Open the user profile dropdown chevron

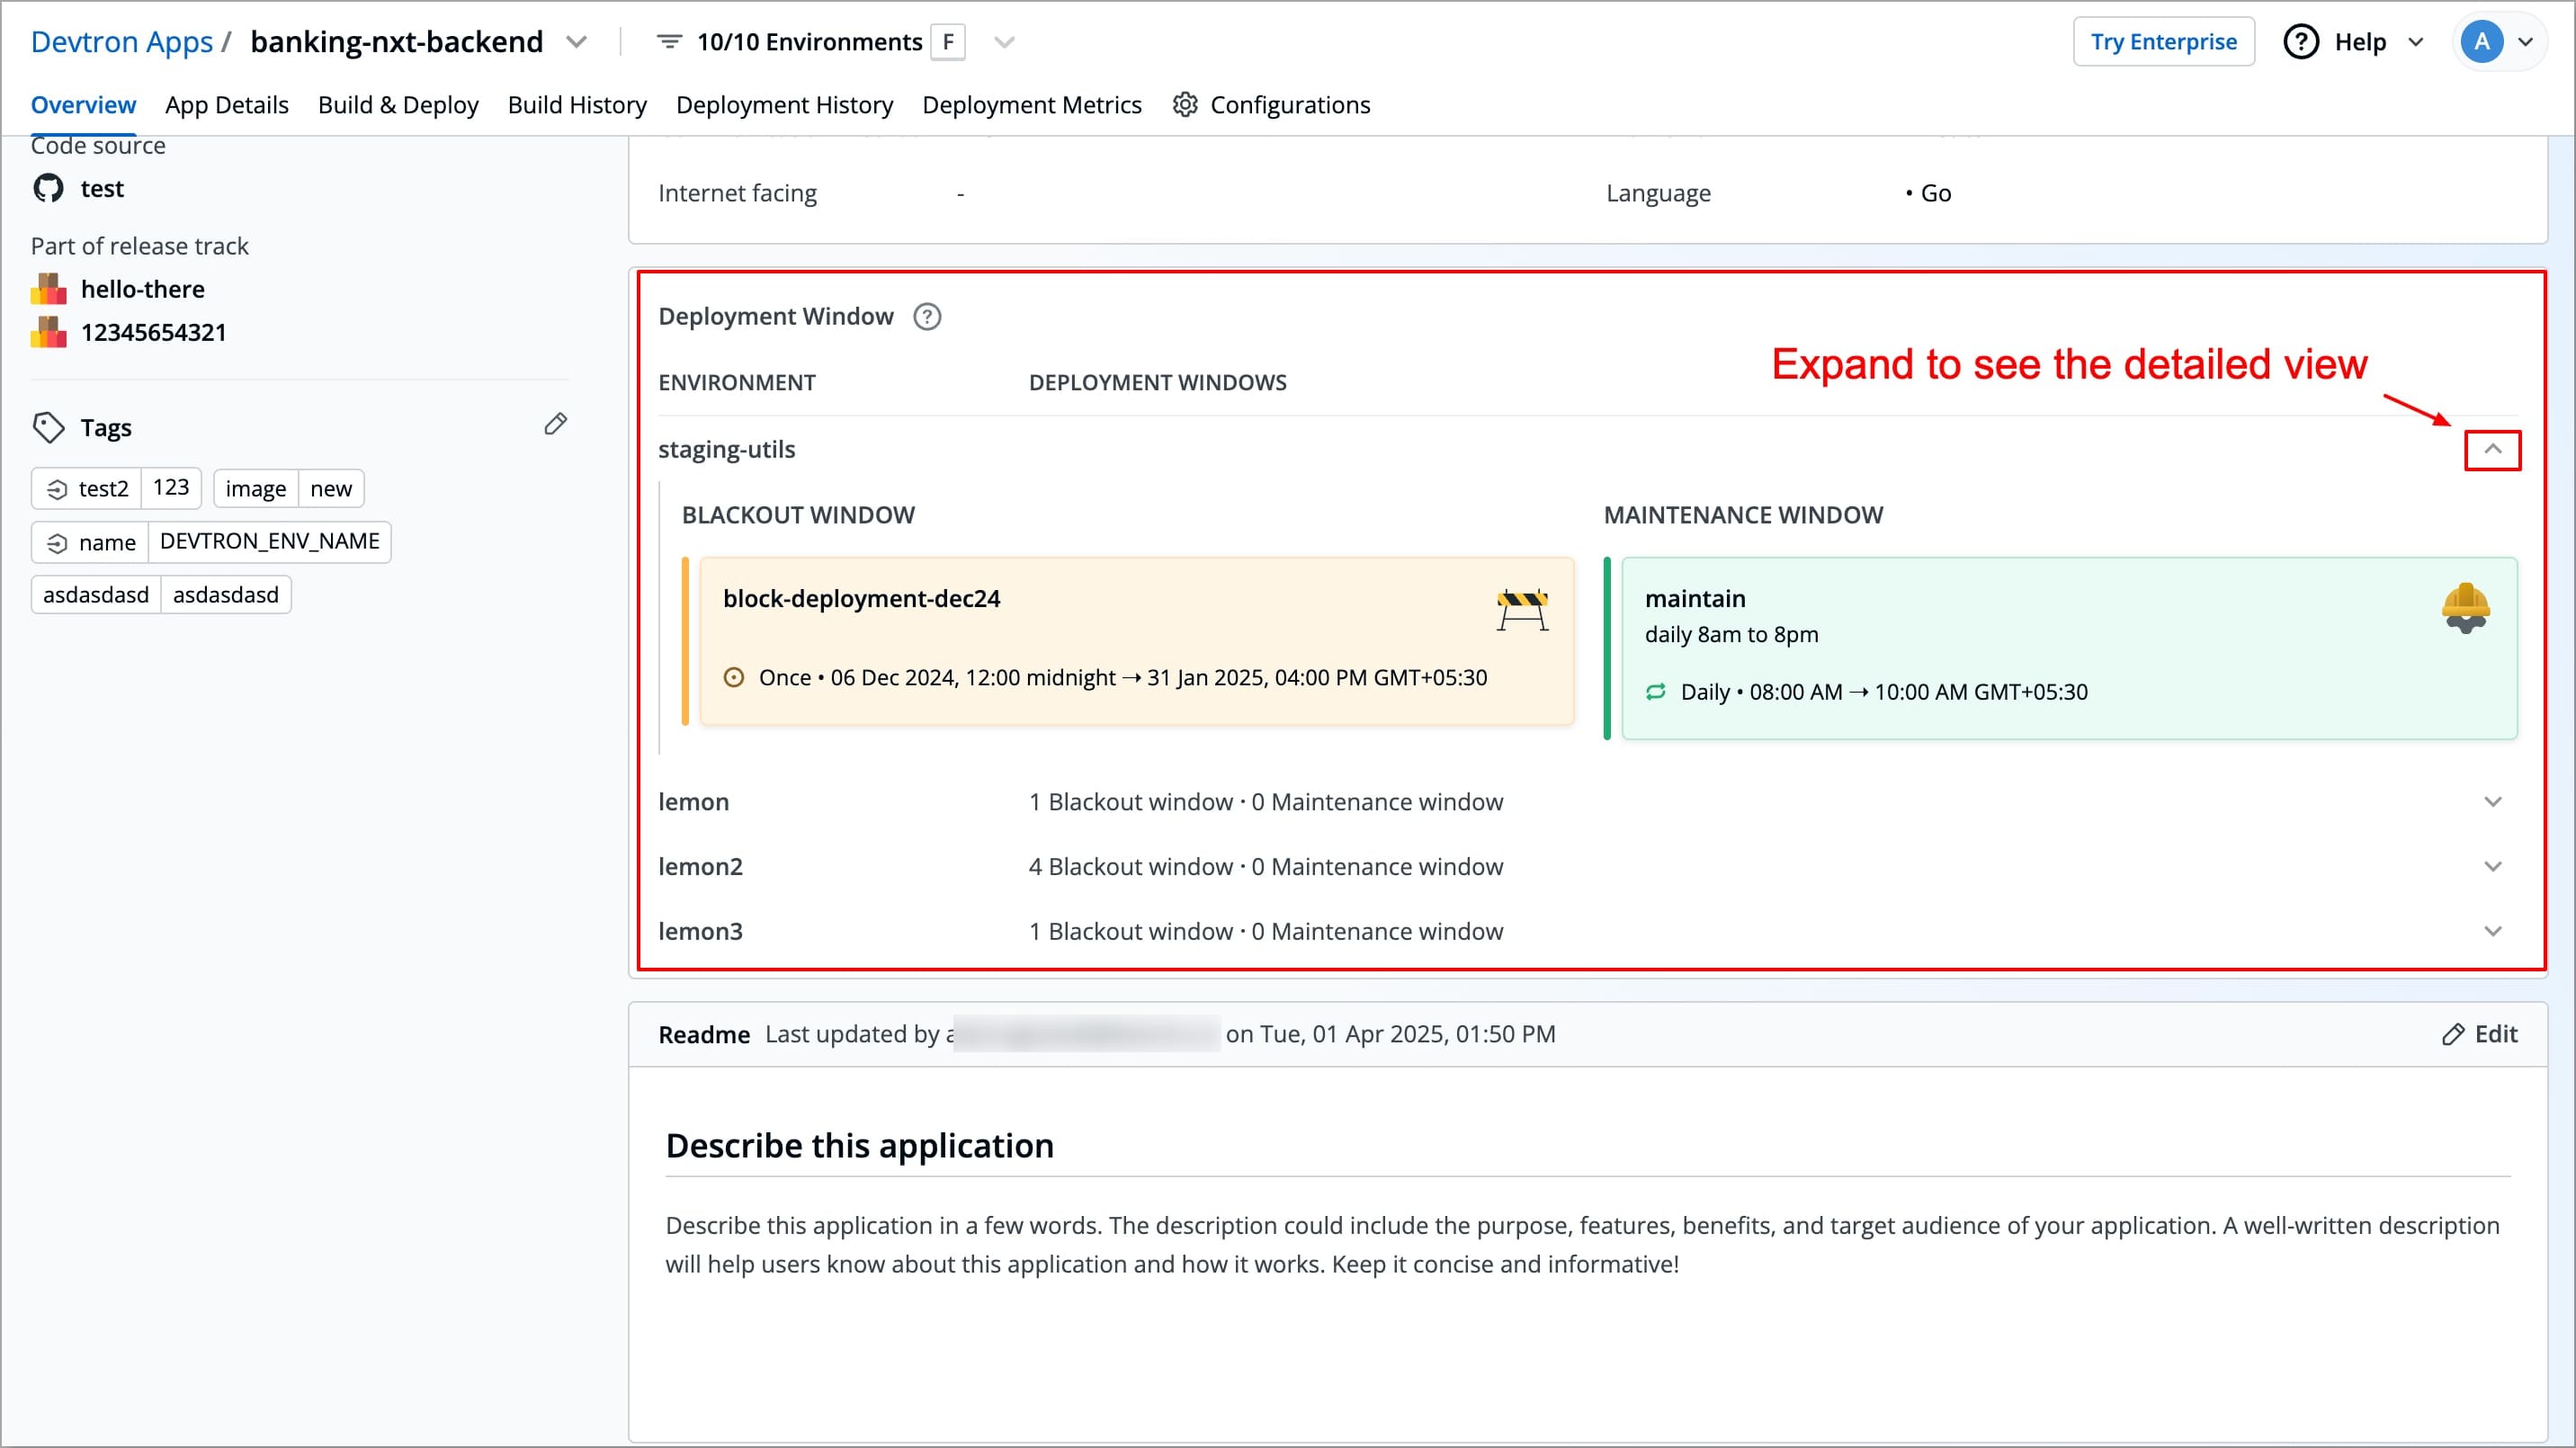pyautogui.click(x=2525, y=42)
